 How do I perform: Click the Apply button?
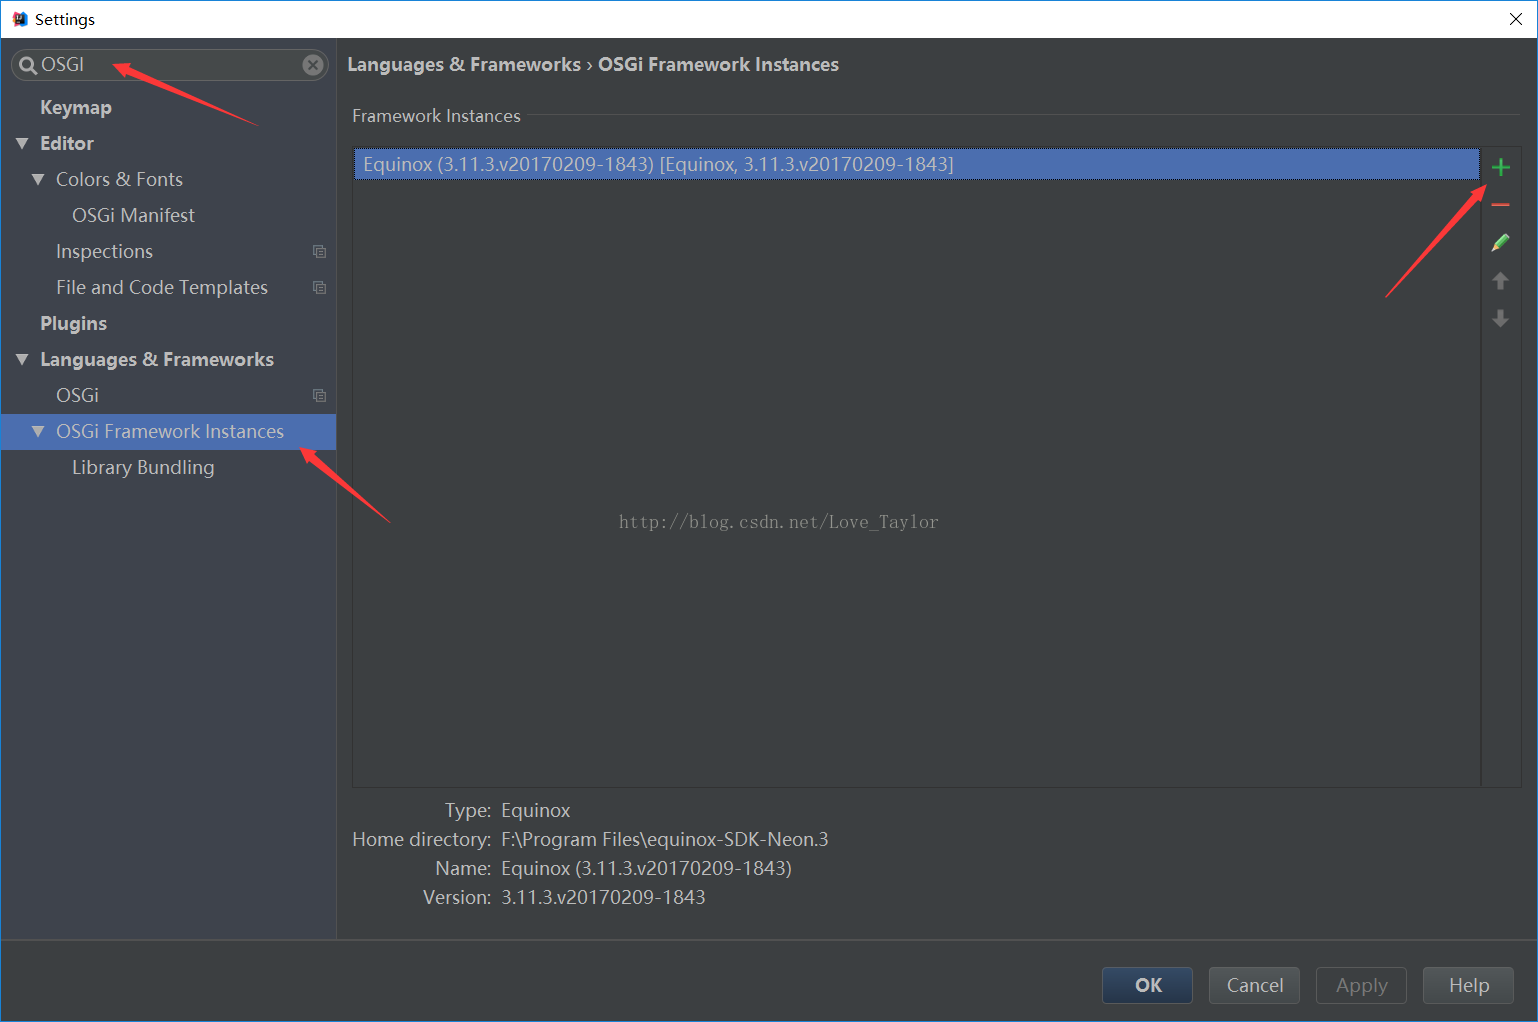(1361, 985)
